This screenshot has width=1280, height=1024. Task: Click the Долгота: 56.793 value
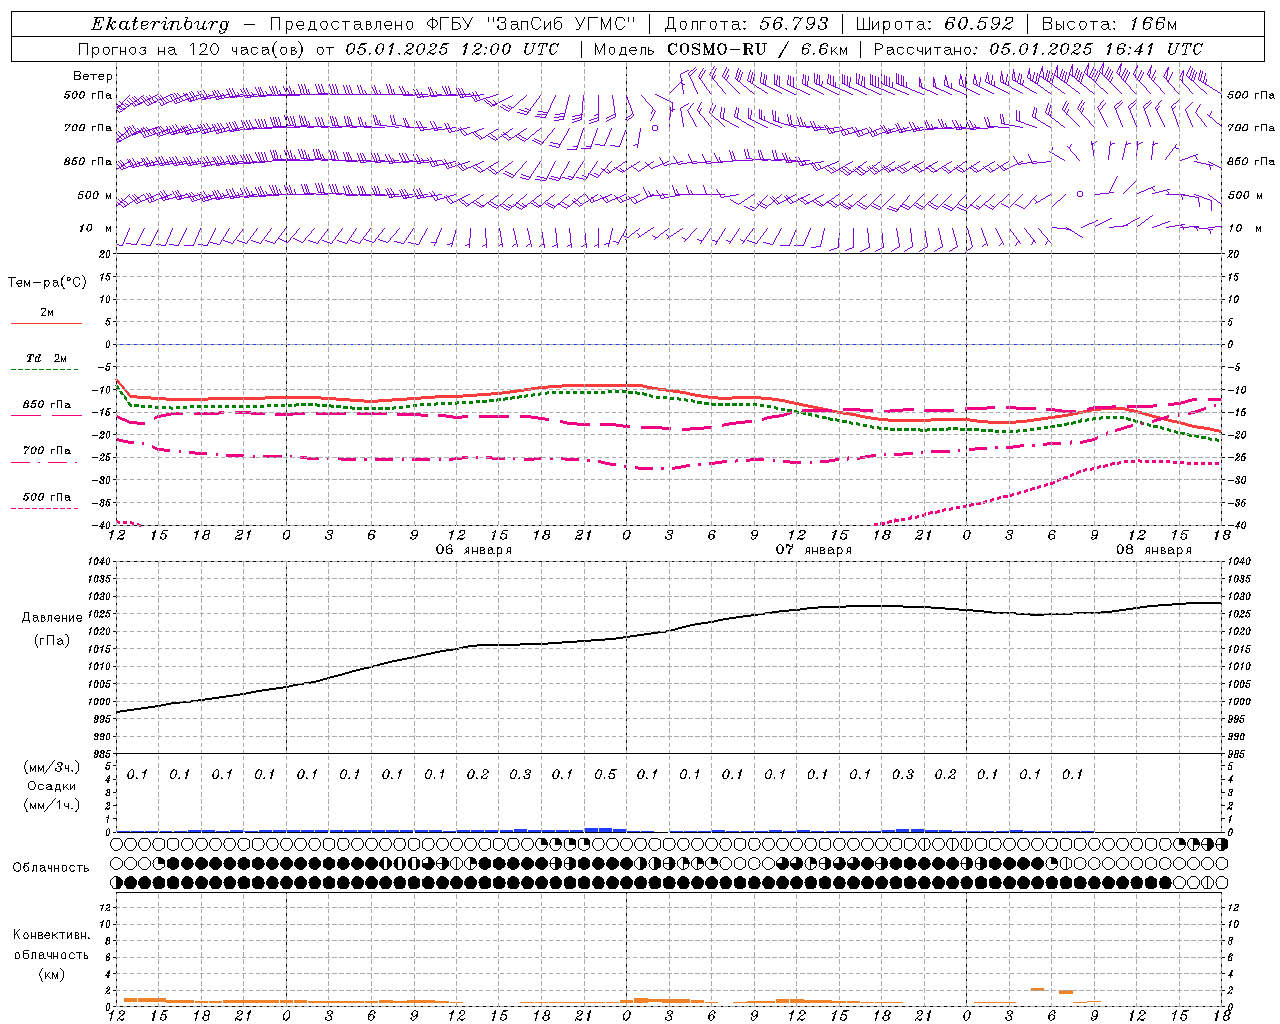click(746, 24)
